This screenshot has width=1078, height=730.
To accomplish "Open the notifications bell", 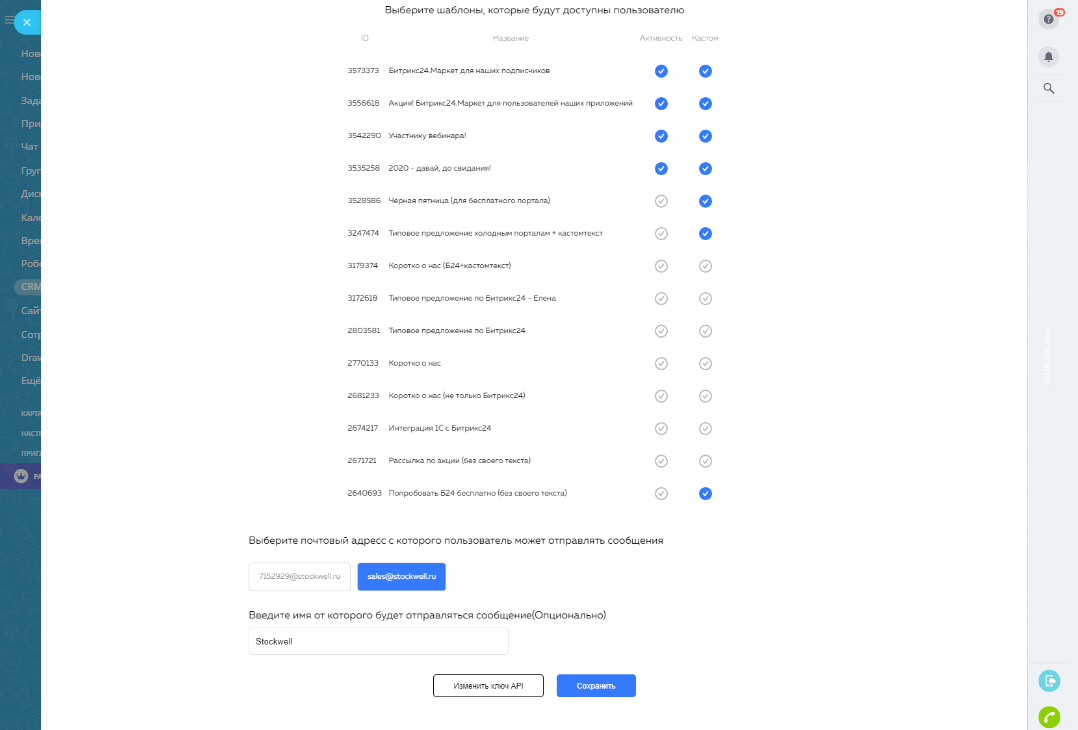I will pyautogui.click(x=1048, y=56).
